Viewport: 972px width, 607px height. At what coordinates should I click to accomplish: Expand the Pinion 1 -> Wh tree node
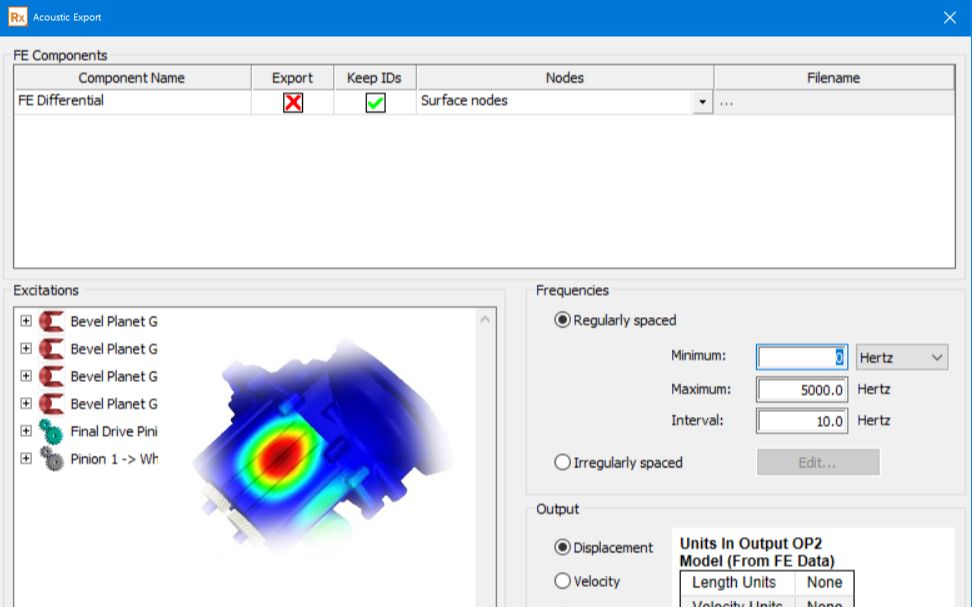(26, 459)
